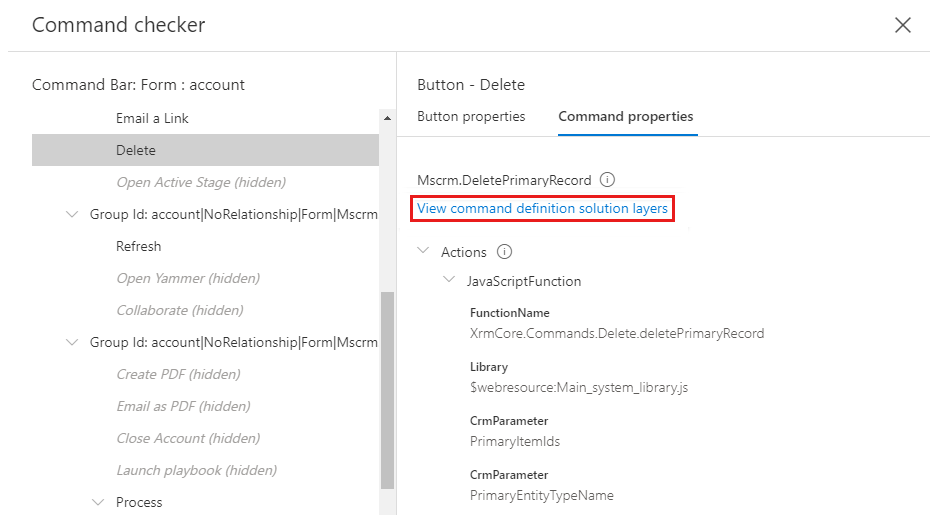Close the Command checker dialog

pyautogui.click(x=902, y=25)
